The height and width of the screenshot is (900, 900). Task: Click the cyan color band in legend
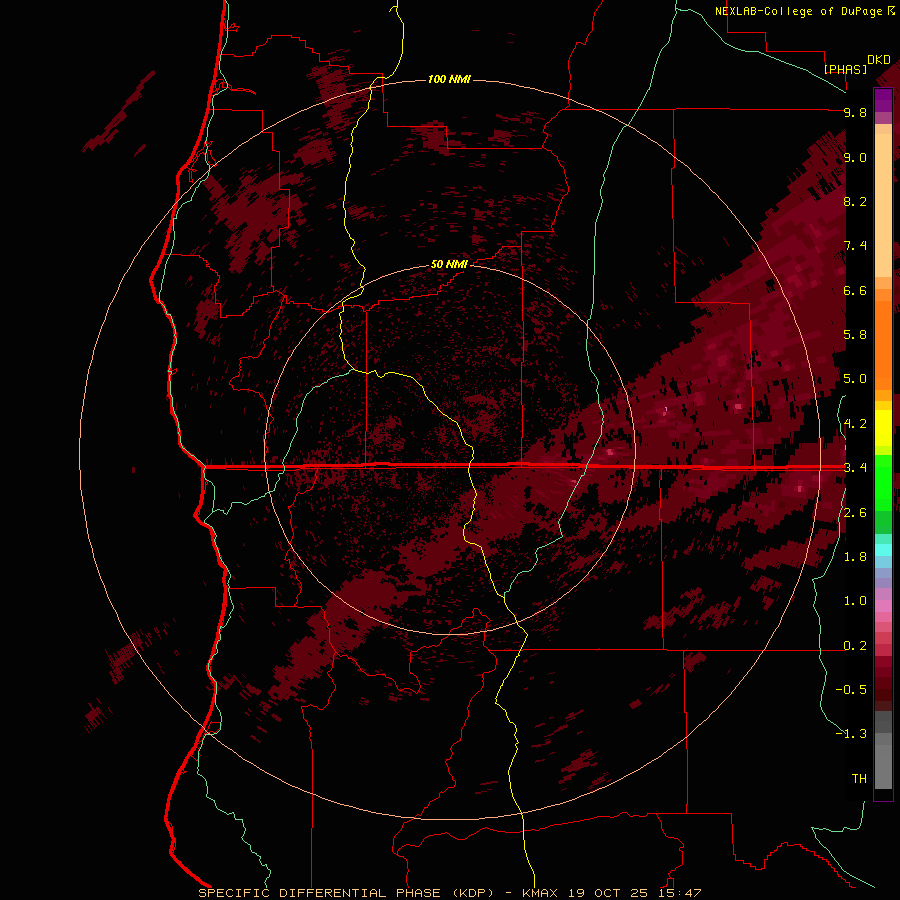pyautogui.click(x=883, y=549)
